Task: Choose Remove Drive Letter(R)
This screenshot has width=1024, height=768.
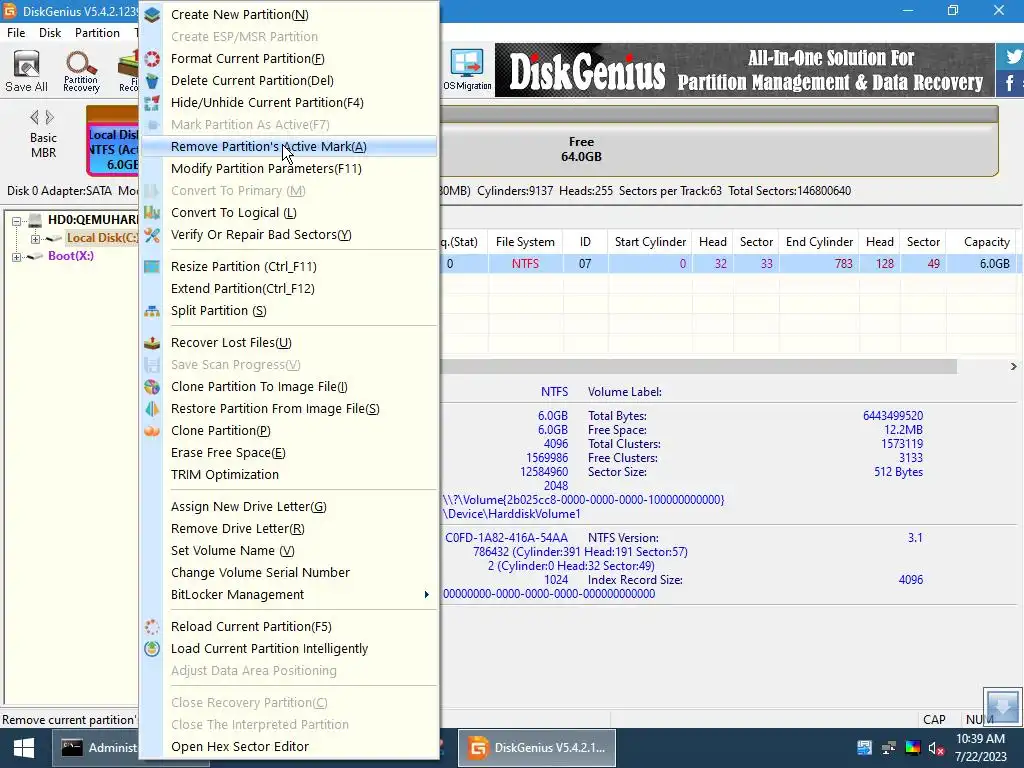Action: tap(289, 529)
